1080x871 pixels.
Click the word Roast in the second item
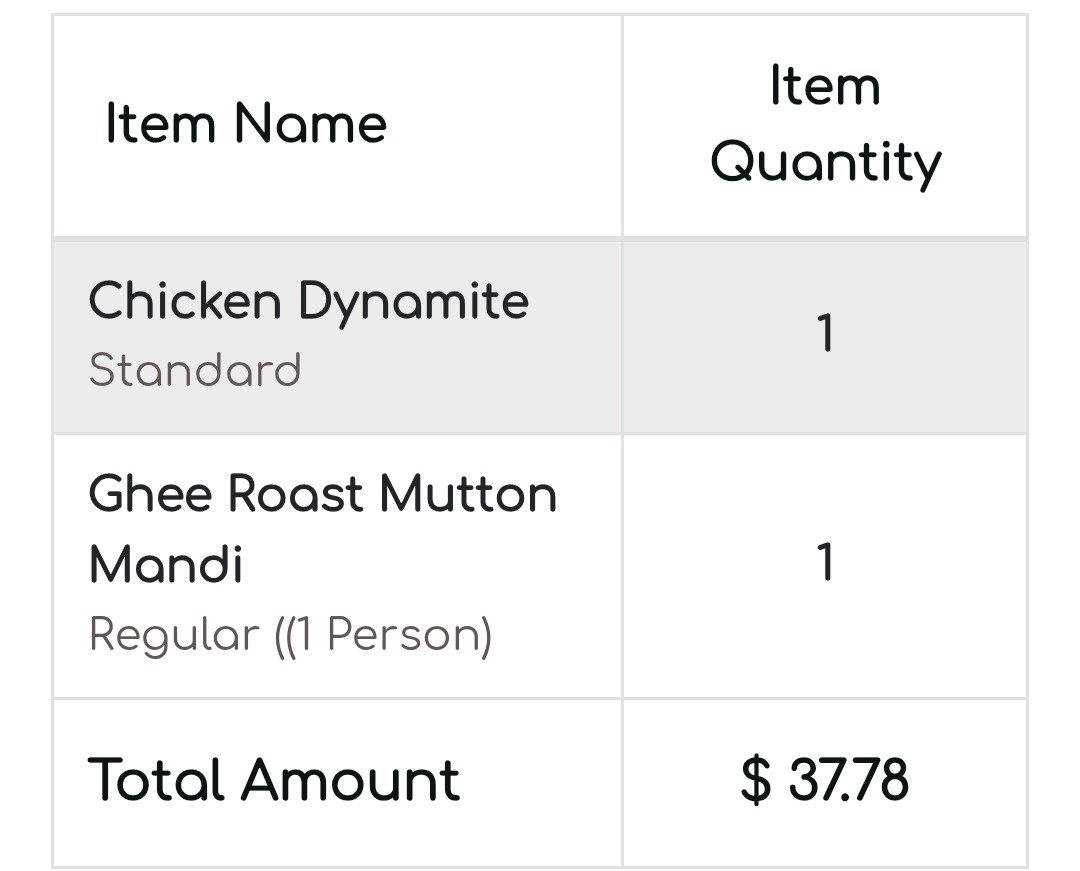pyautogui.click(x=293, y=494)
